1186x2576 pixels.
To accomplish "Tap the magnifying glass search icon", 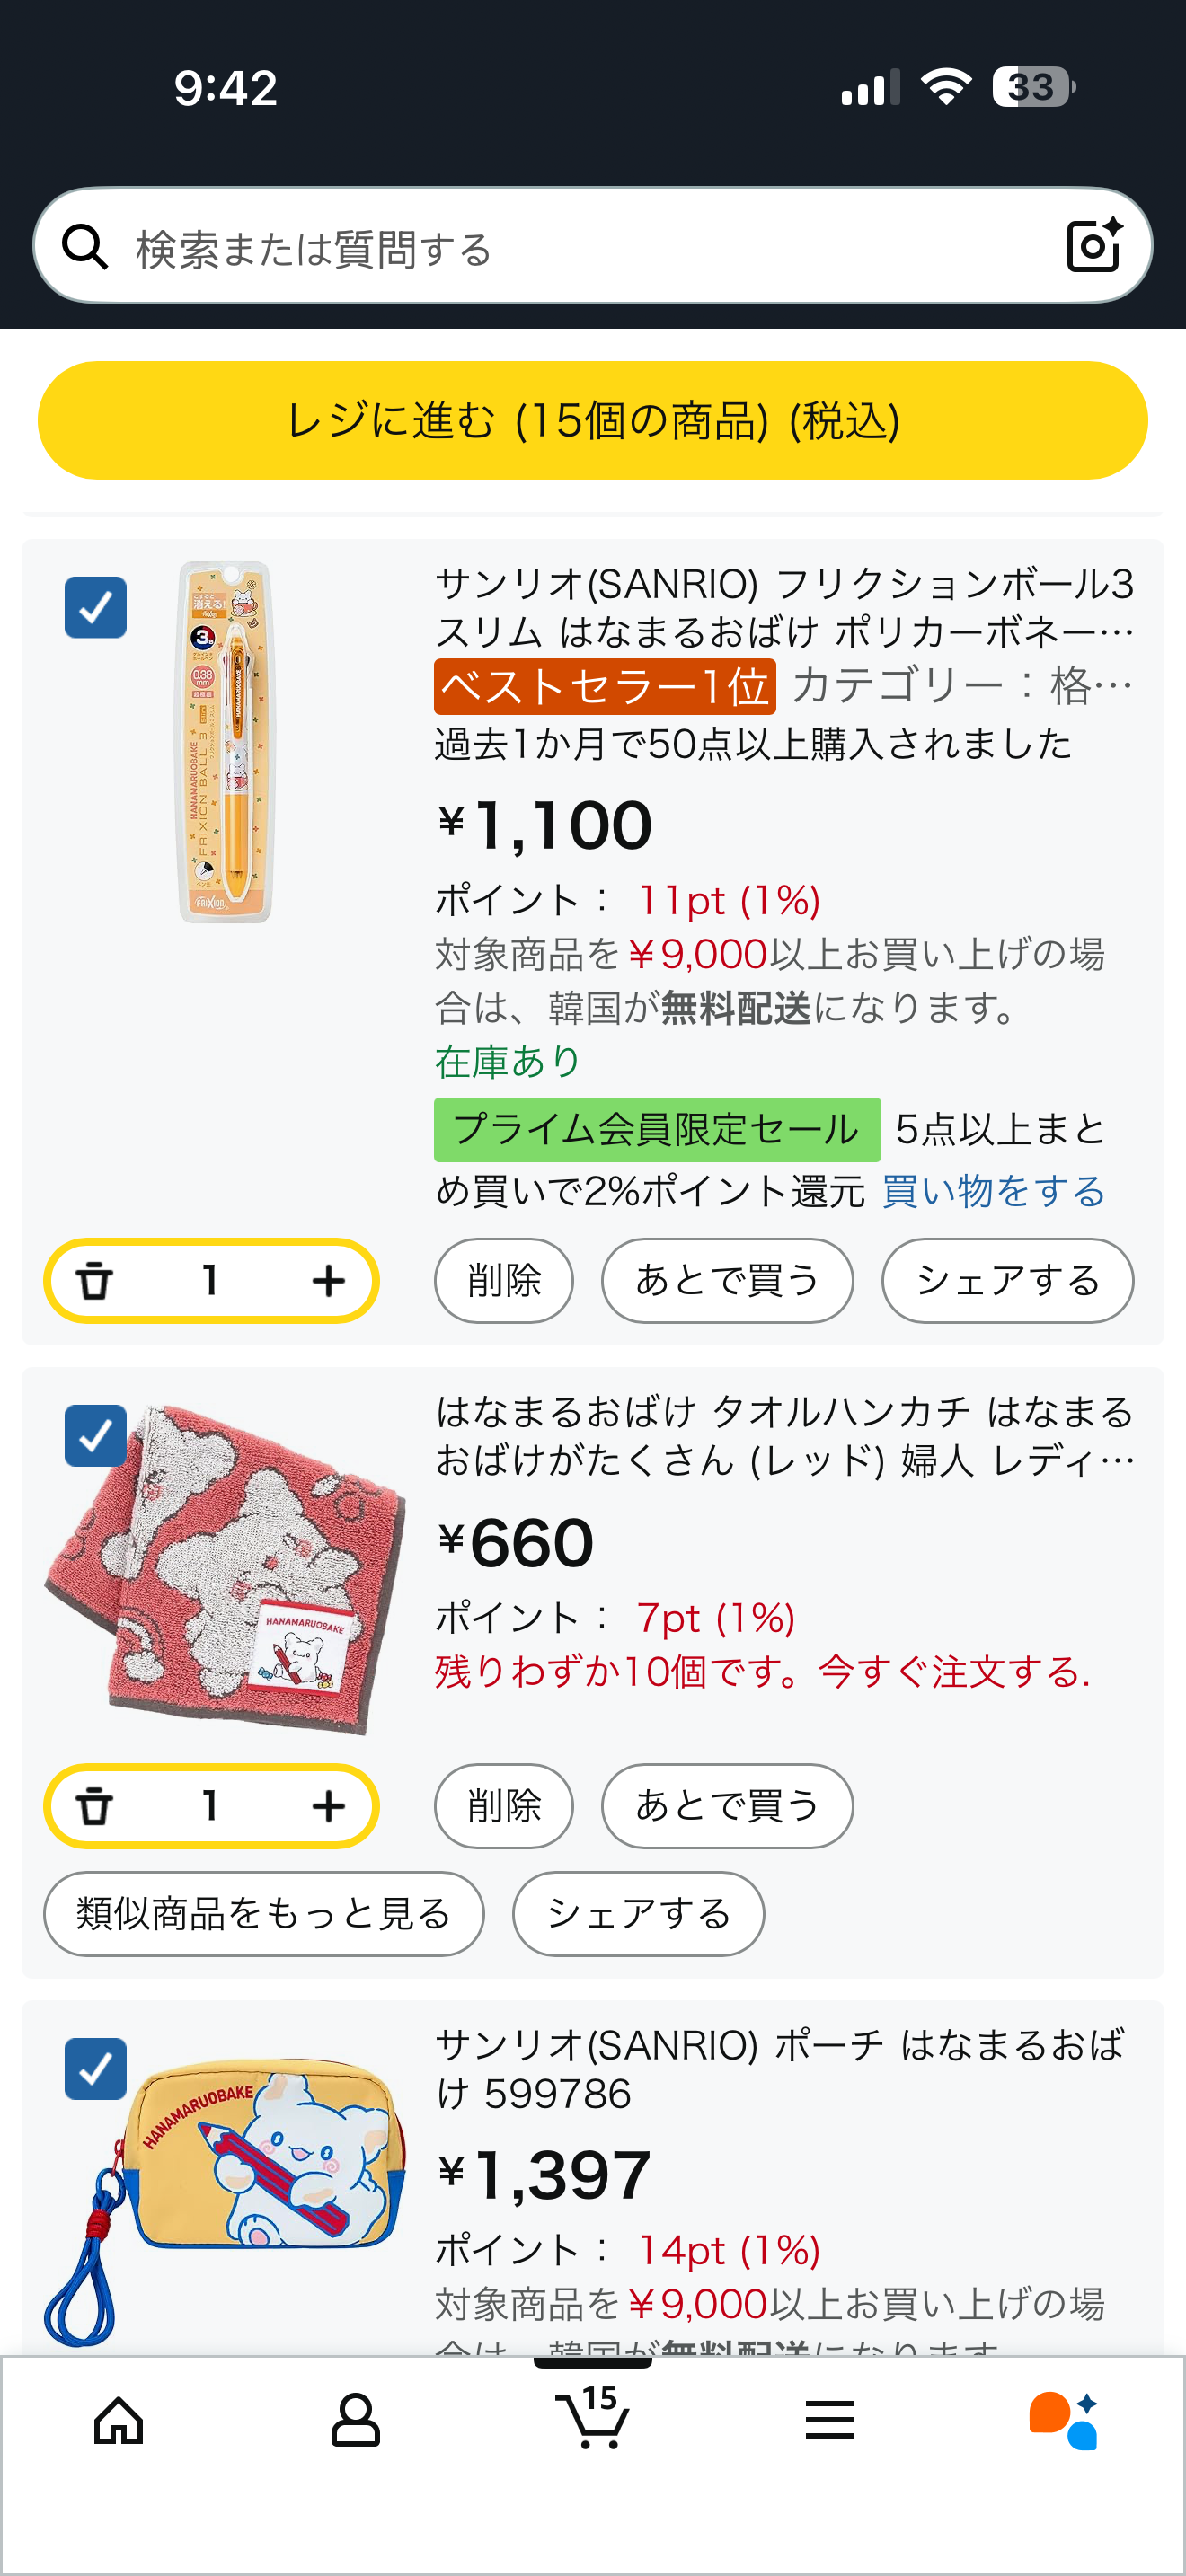I will tap(85, 247).
